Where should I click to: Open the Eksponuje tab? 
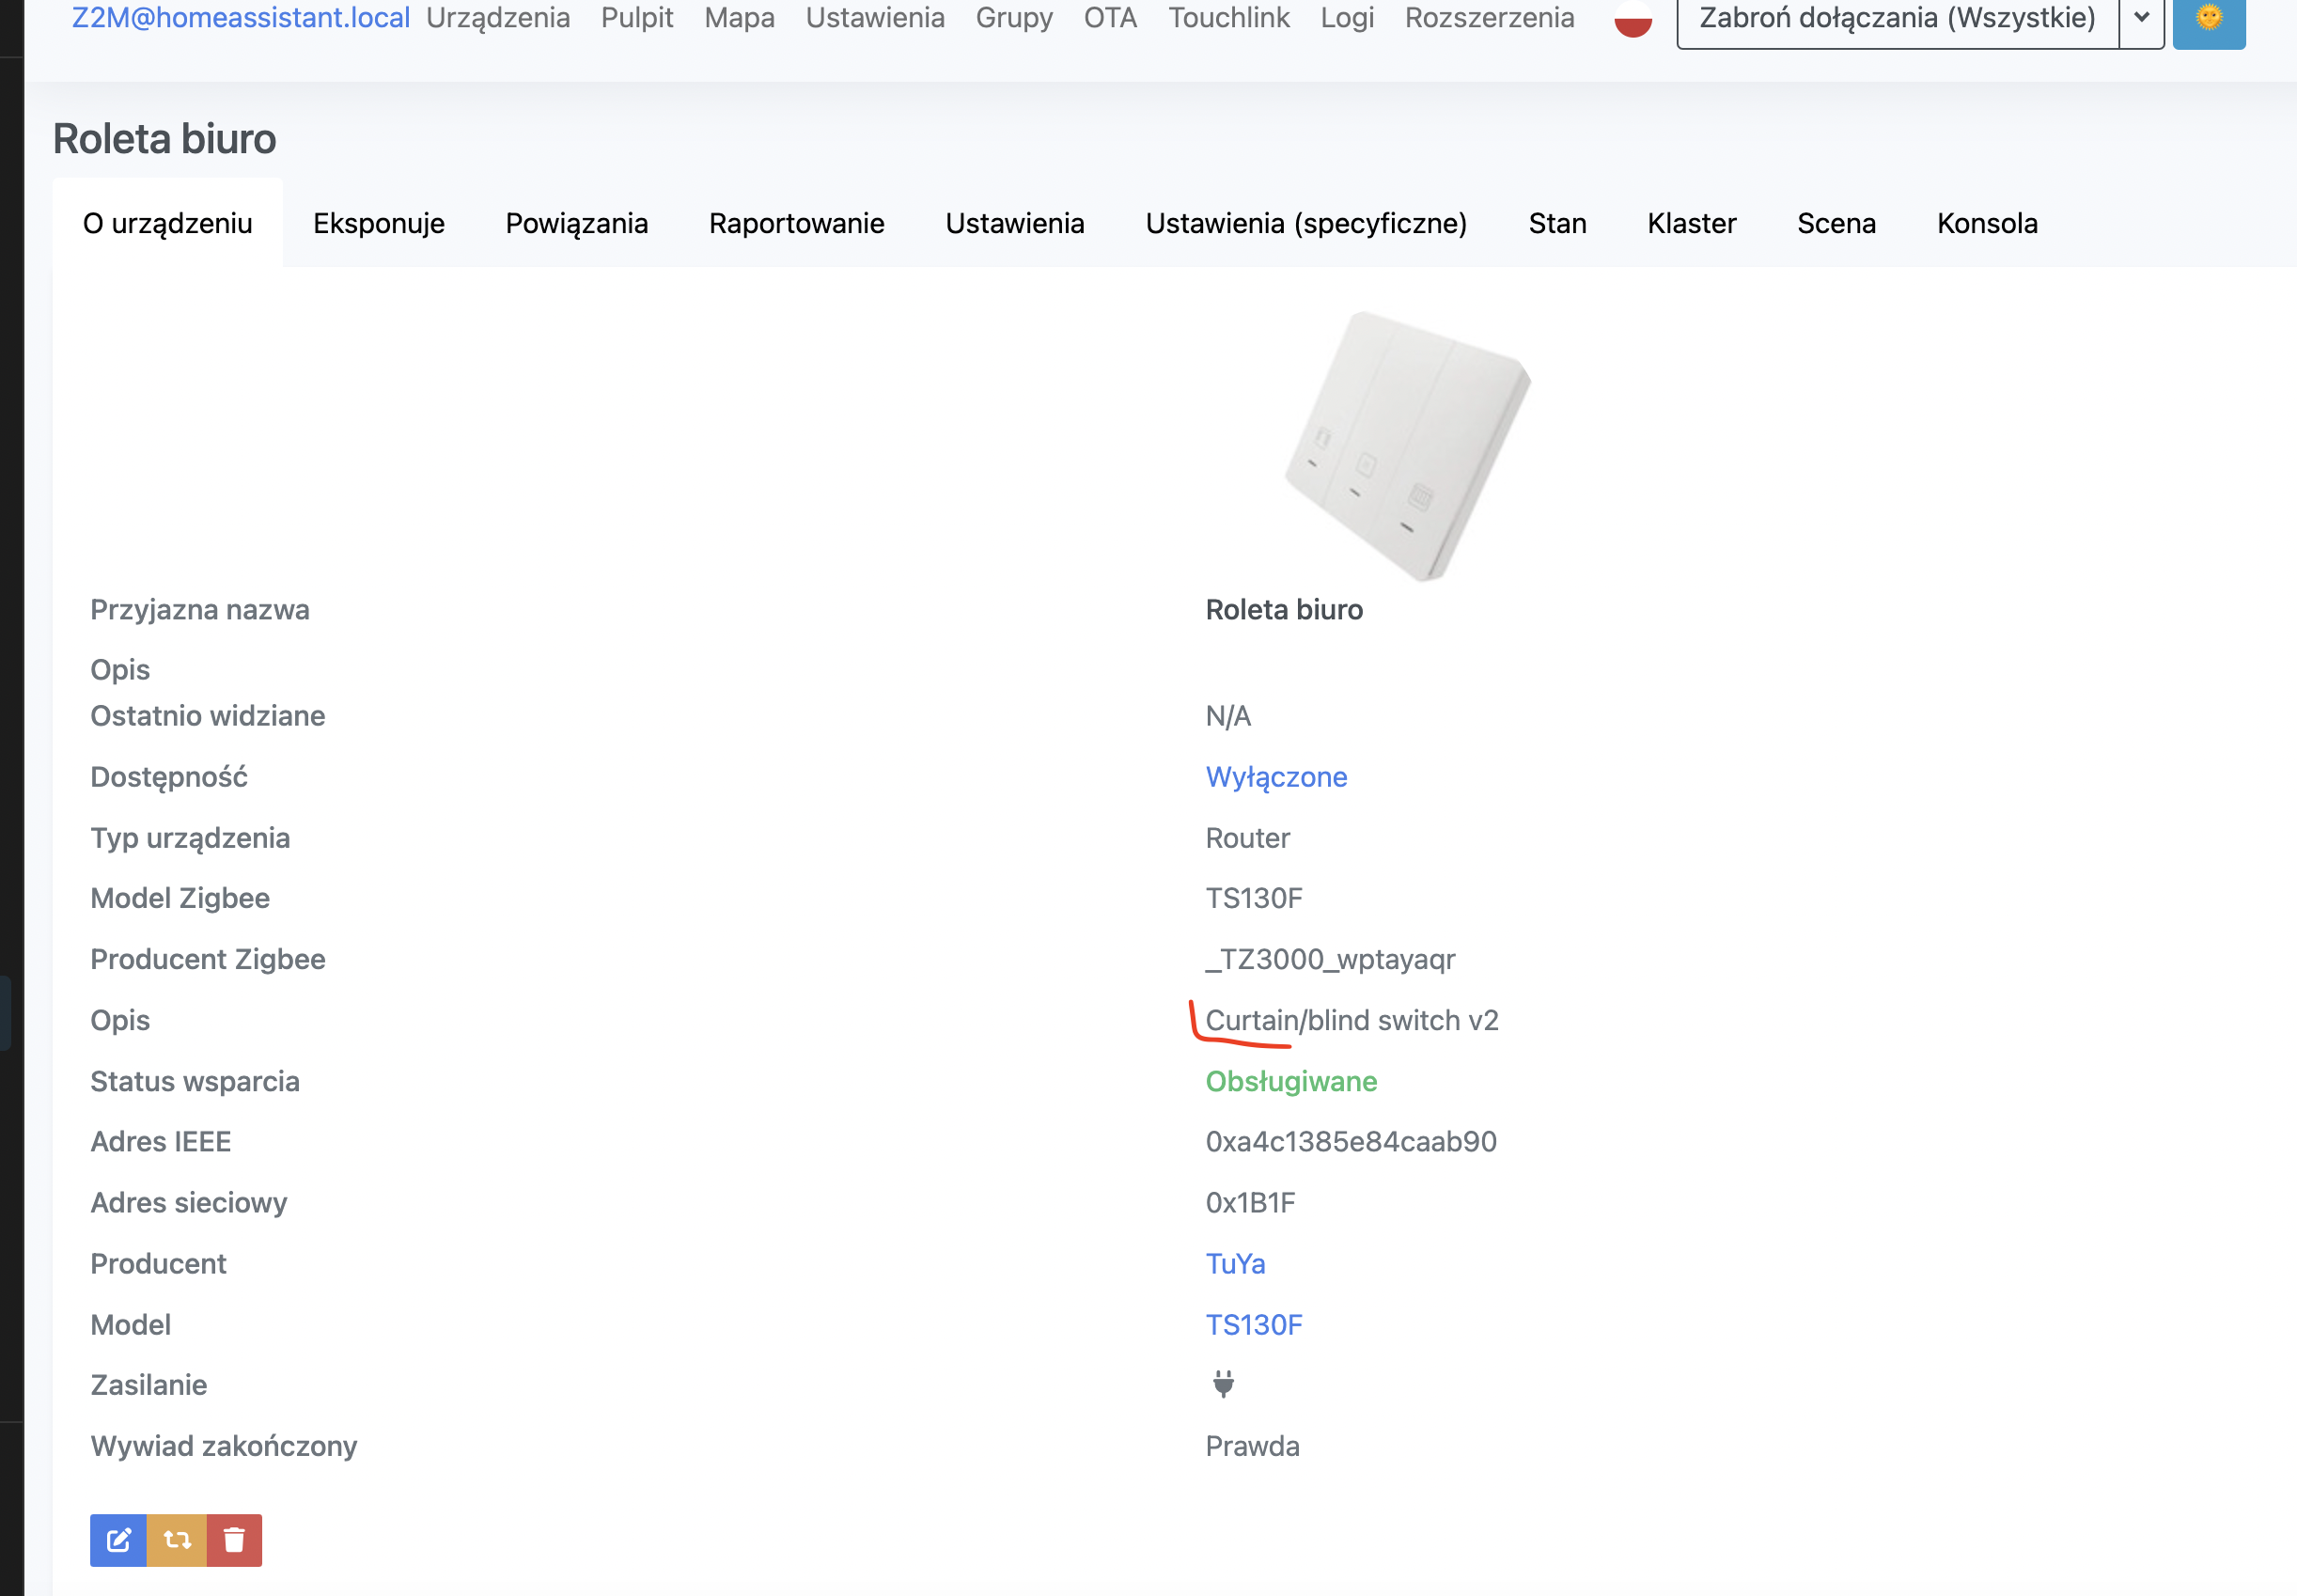pyautogui.click(x=380, y=223)
